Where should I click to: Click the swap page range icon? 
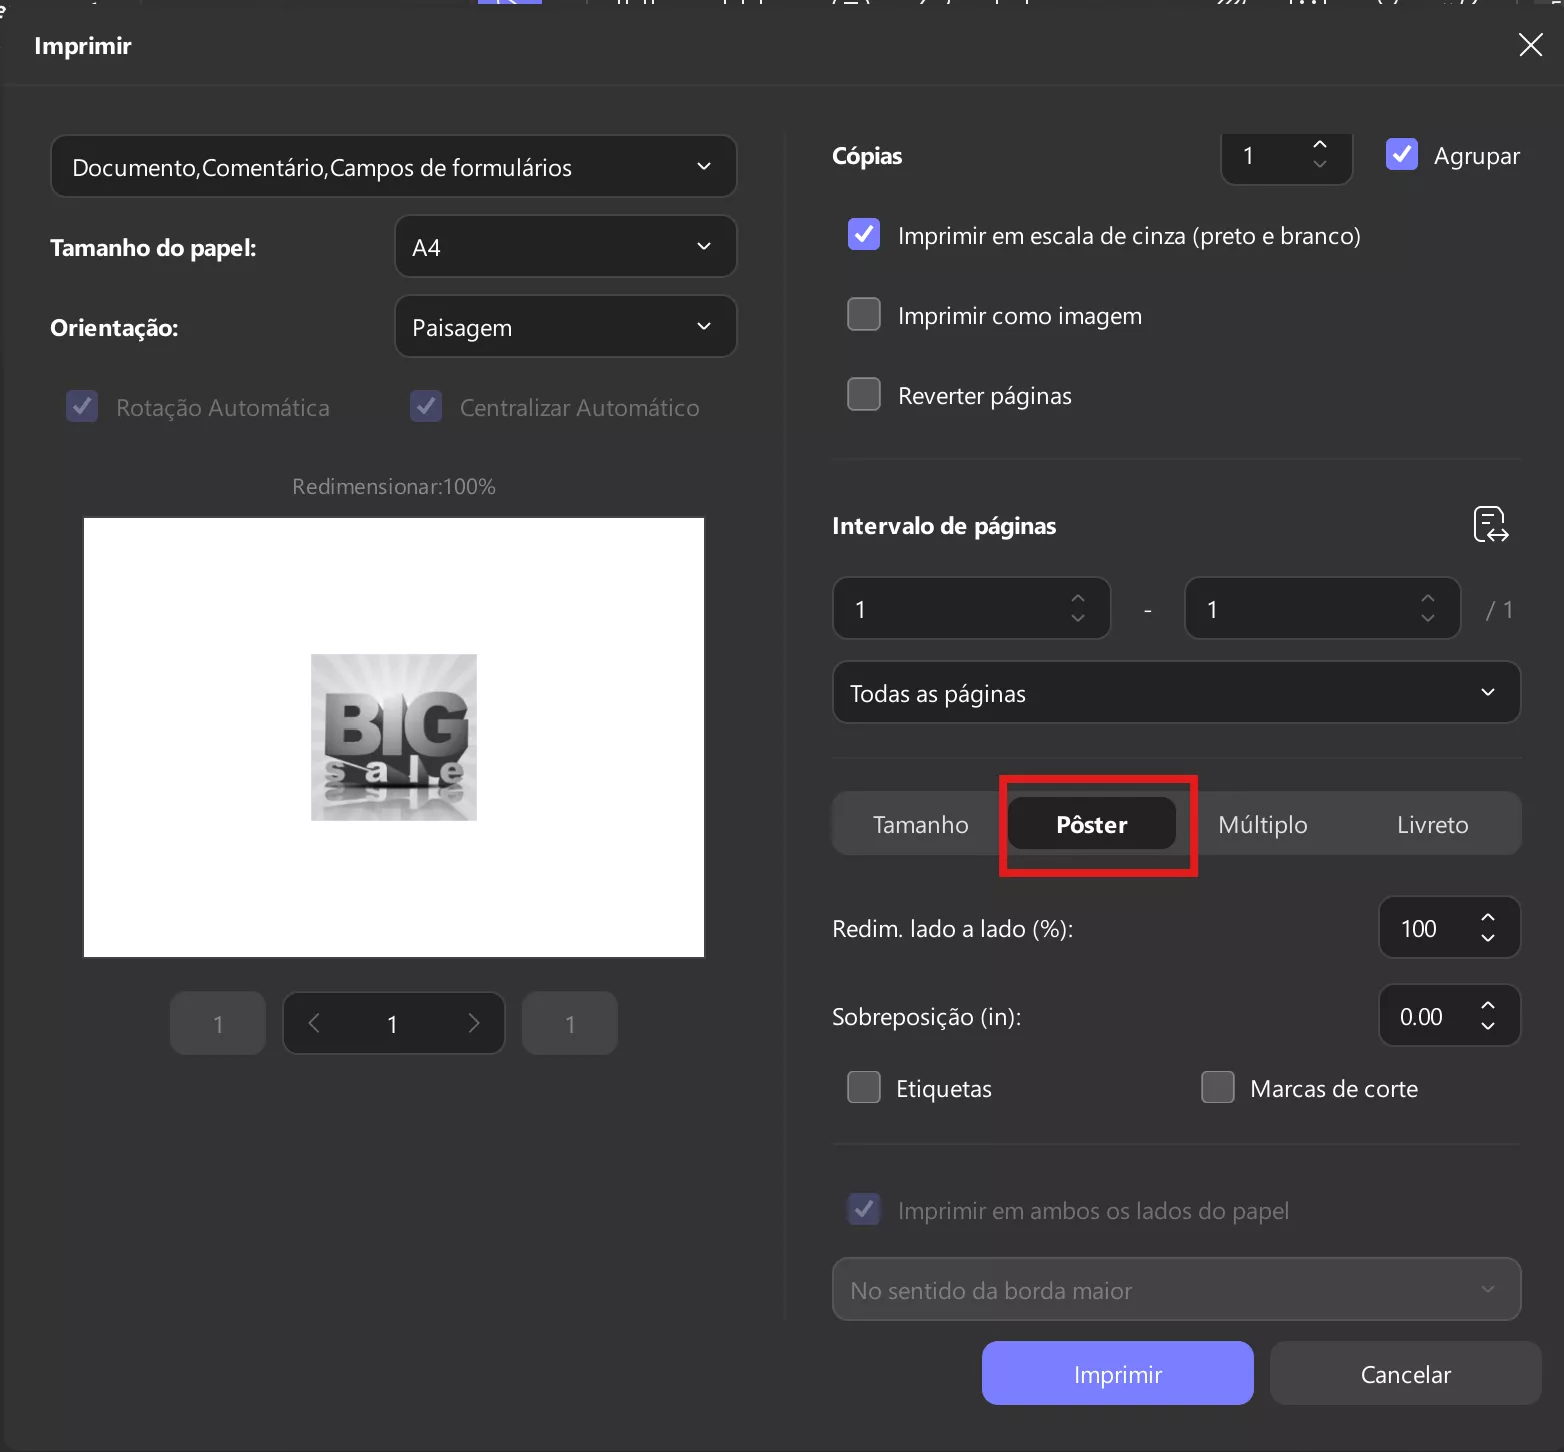coord(1490,524)
